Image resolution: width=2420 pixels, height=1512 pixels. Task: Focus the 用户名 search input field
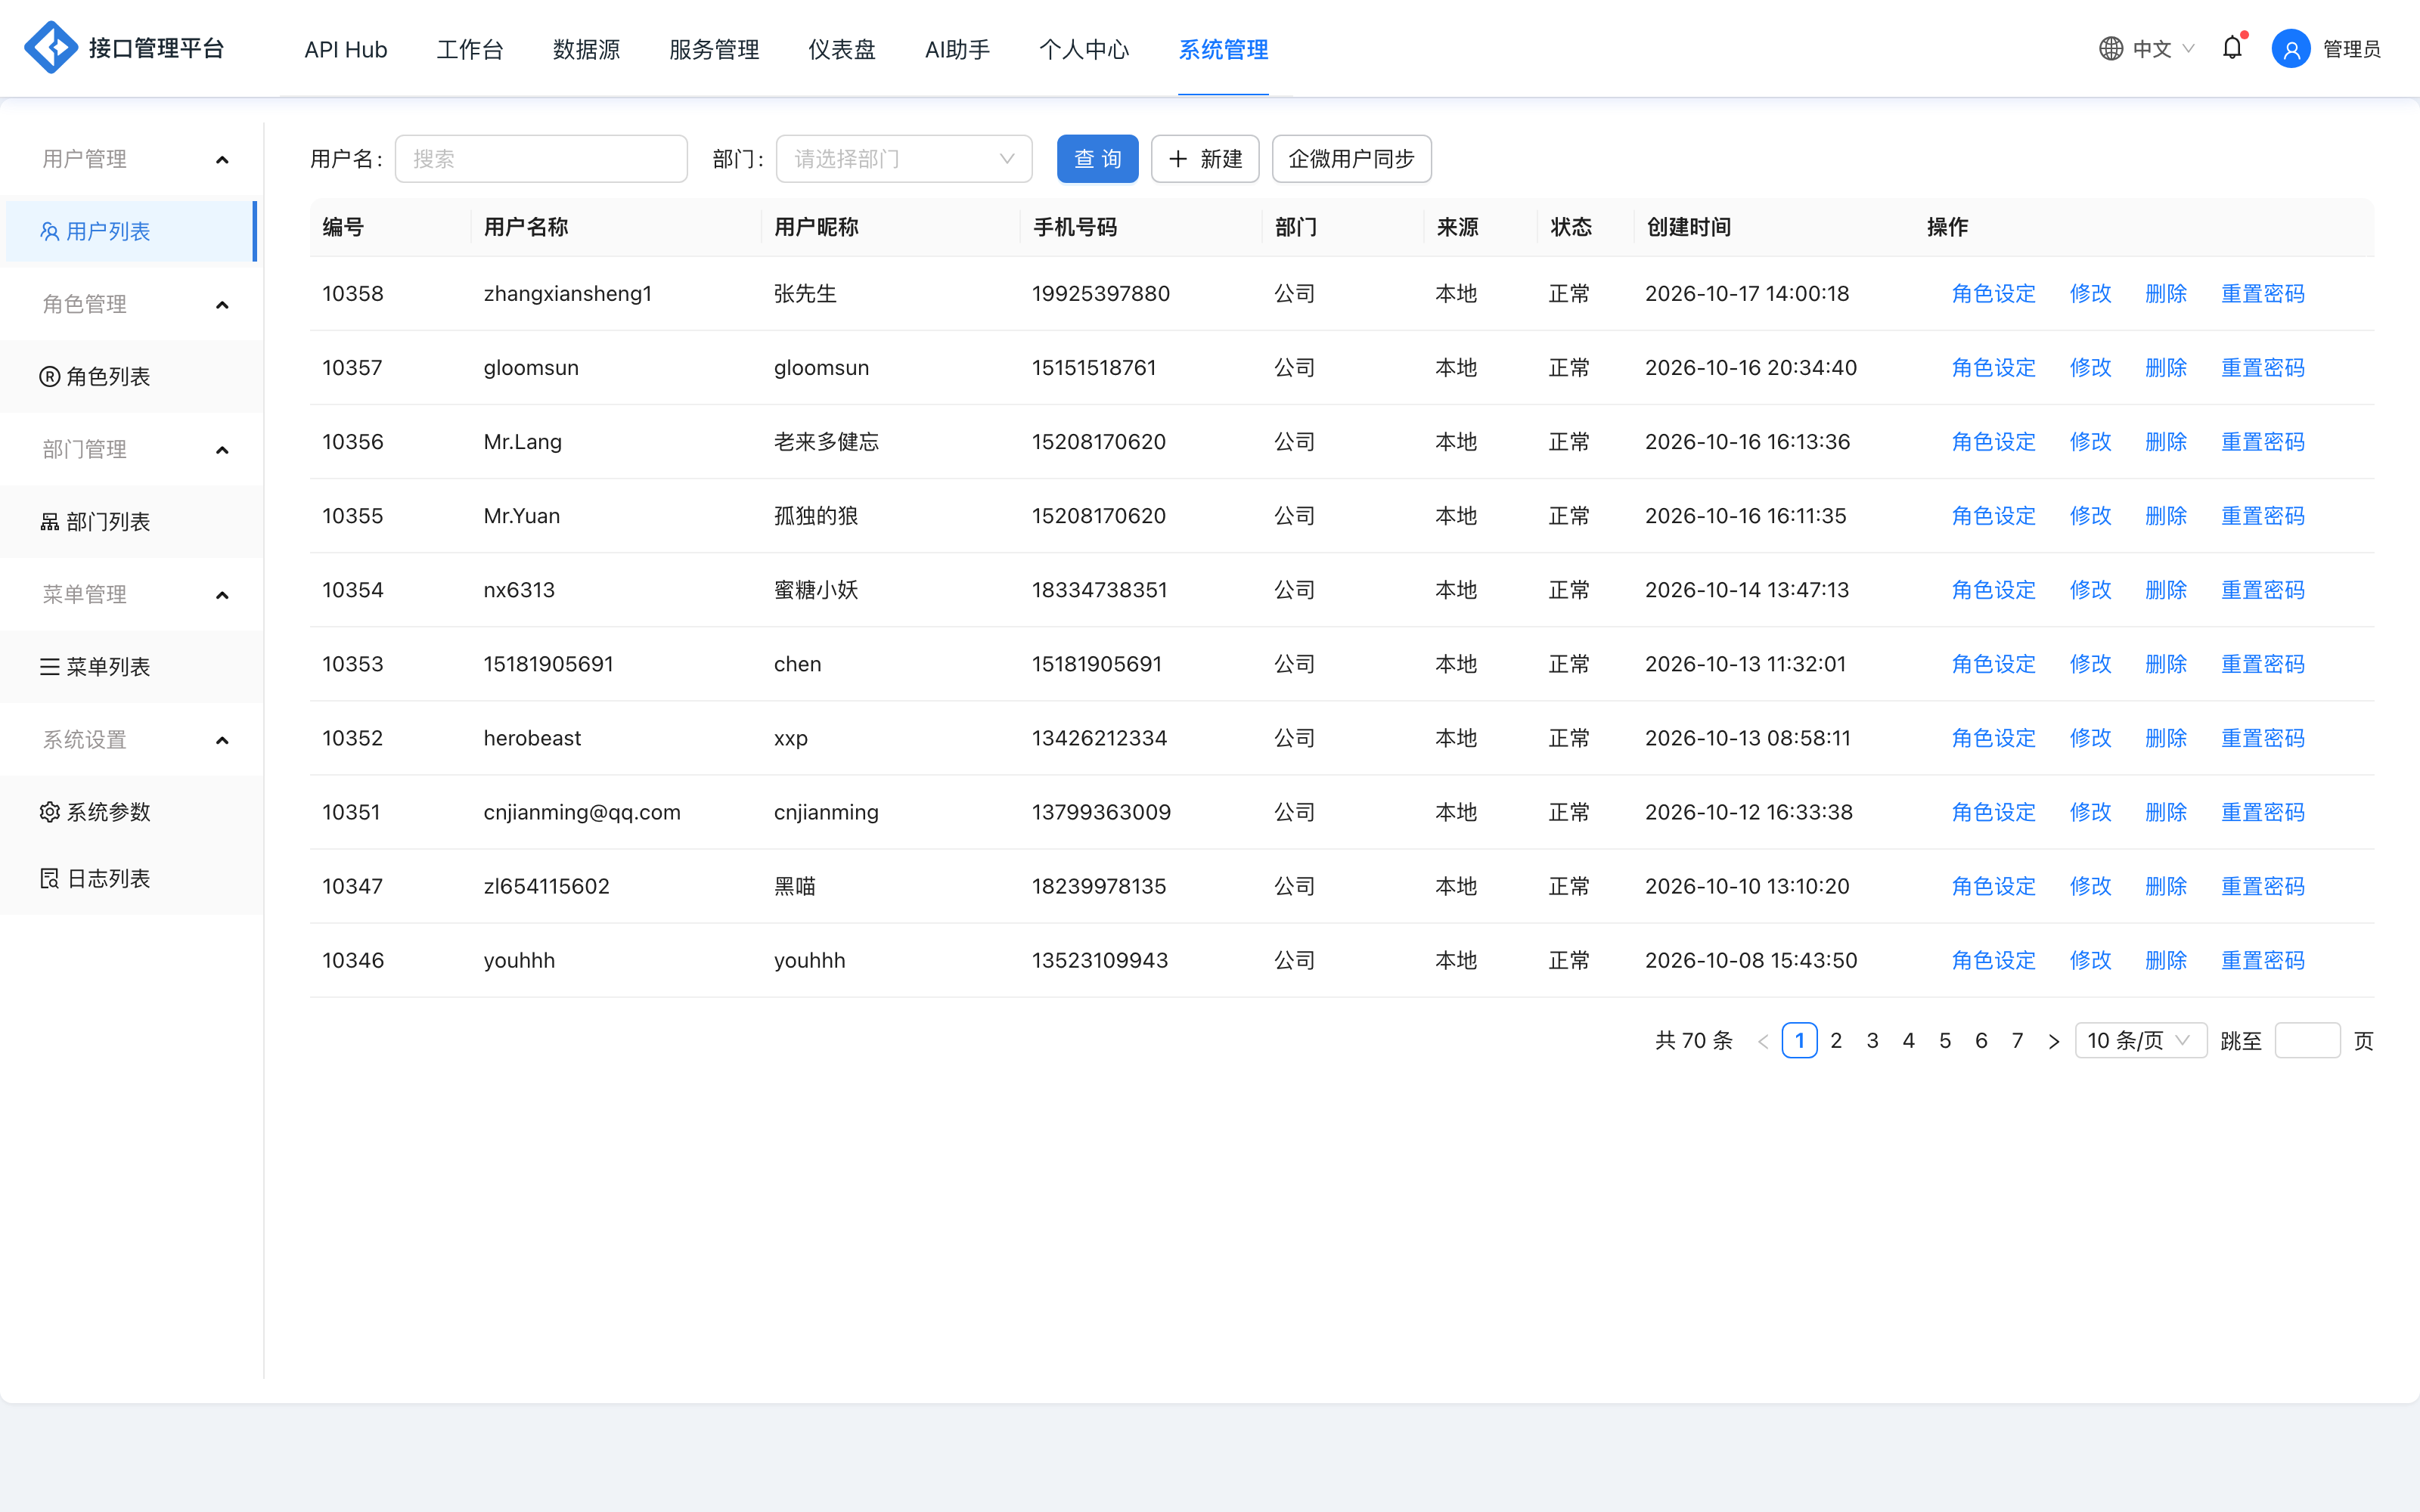click(x=541, y=159)
